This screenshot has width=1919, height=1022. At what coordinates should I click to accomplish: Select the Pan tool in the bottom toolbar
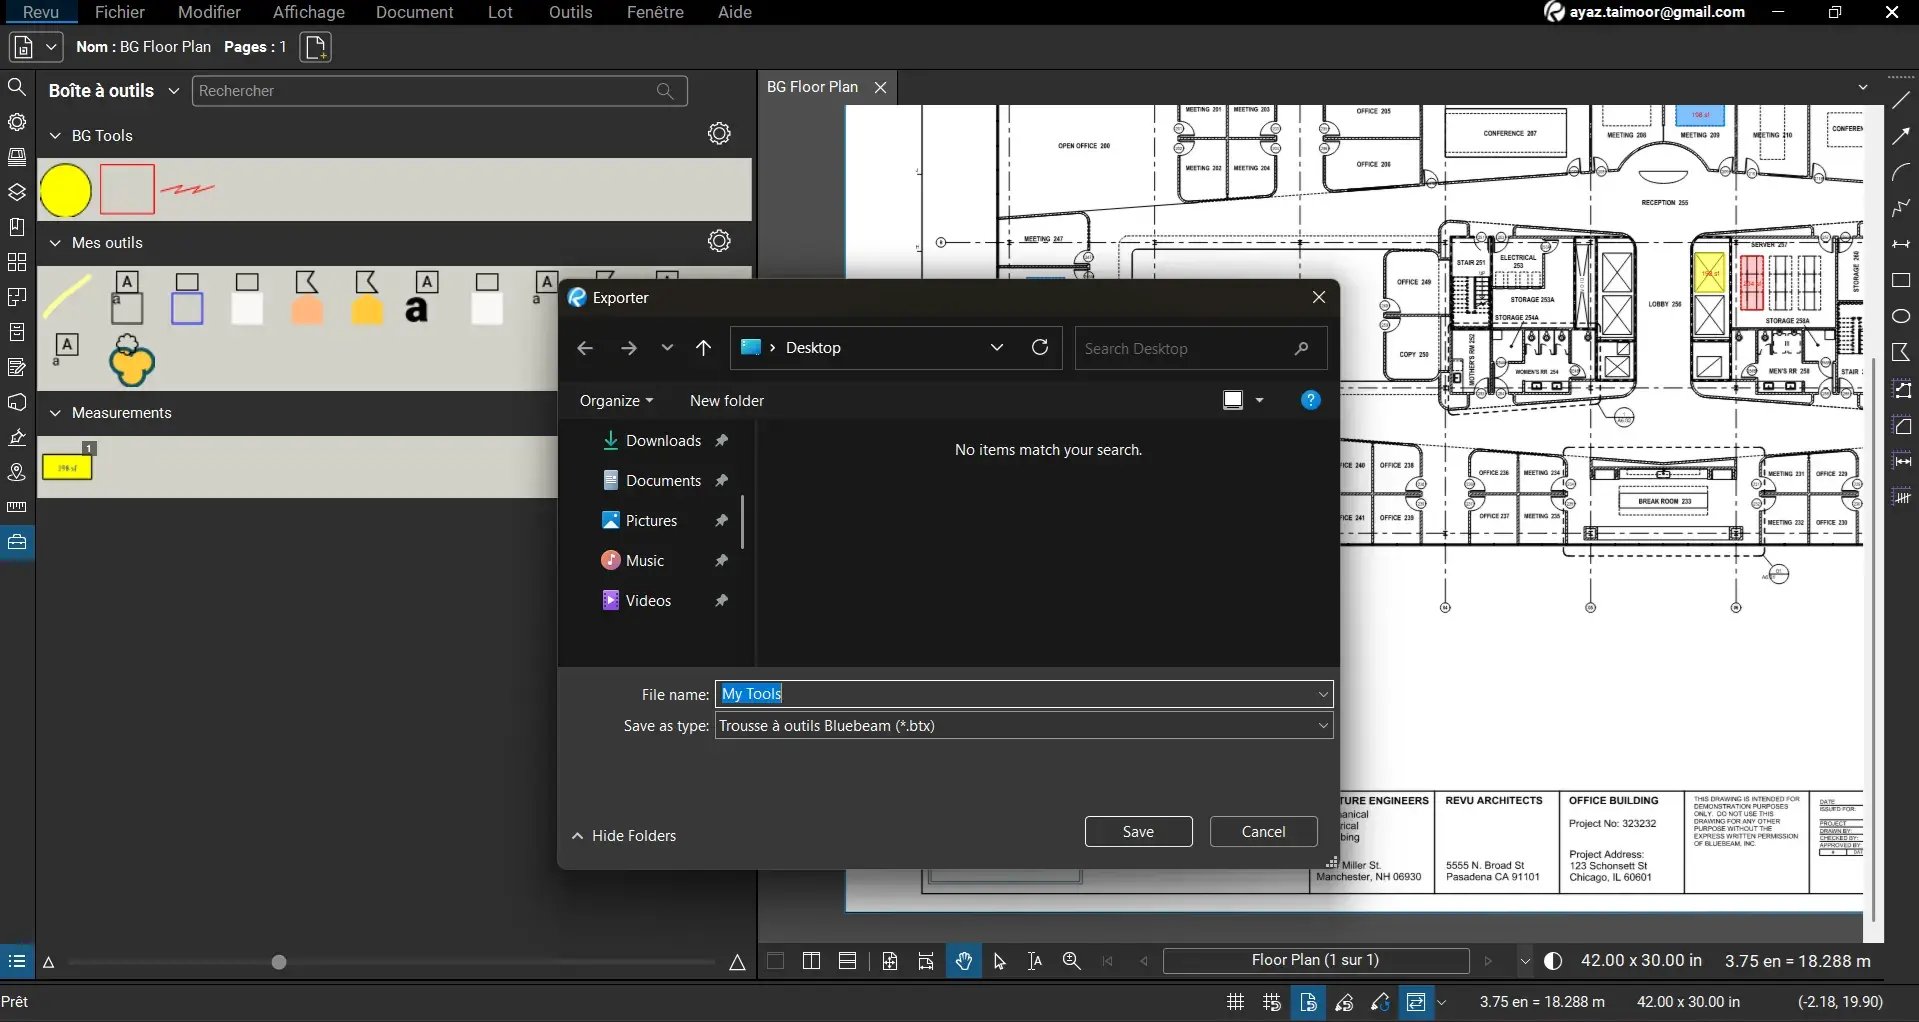click(x=962, y=961)
